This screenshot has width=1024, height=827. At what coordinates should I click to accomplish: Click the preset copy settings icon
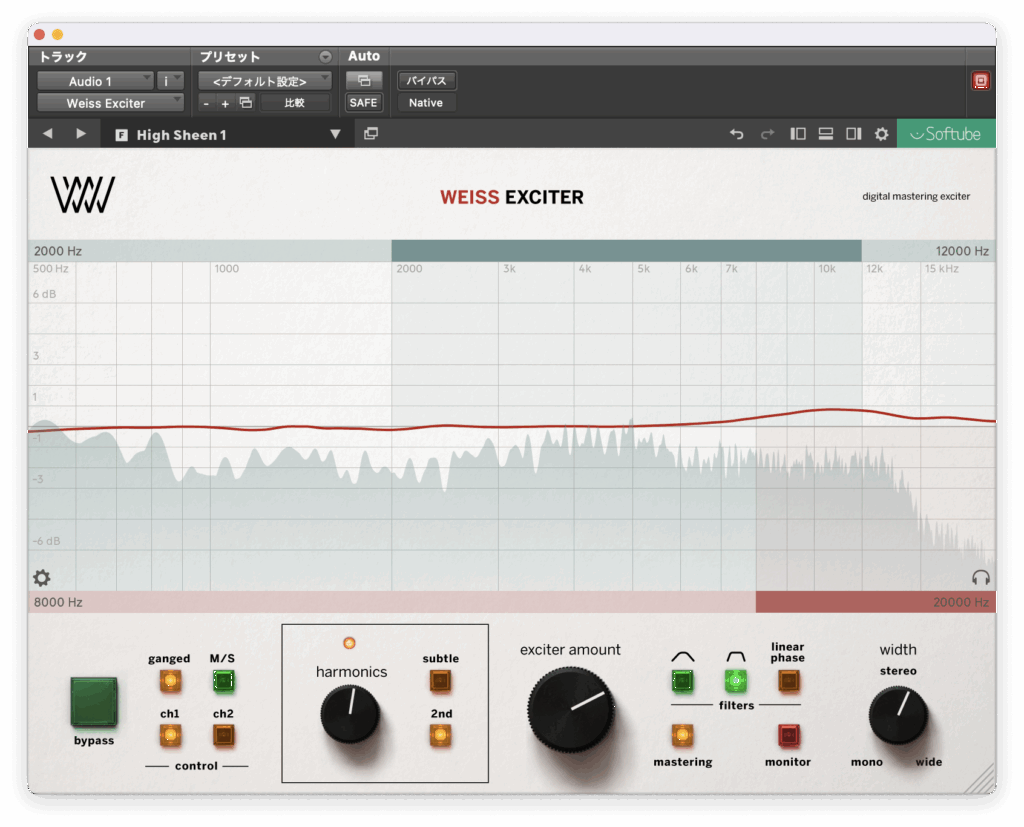click(246, 103)
